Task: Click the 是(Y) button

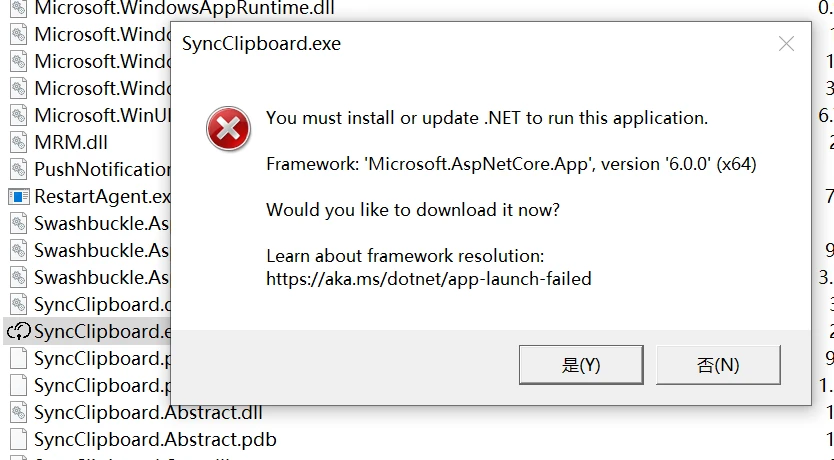Action: (x=581, y=365)
